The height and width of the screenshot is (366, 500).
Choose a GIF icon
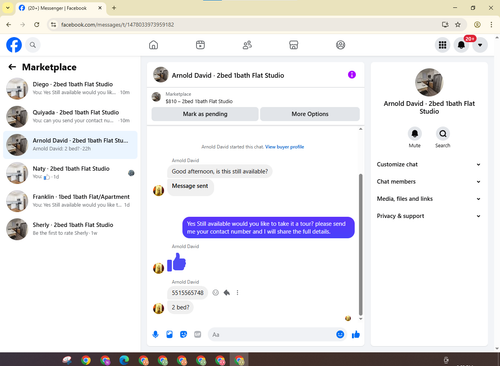point(198,334)
